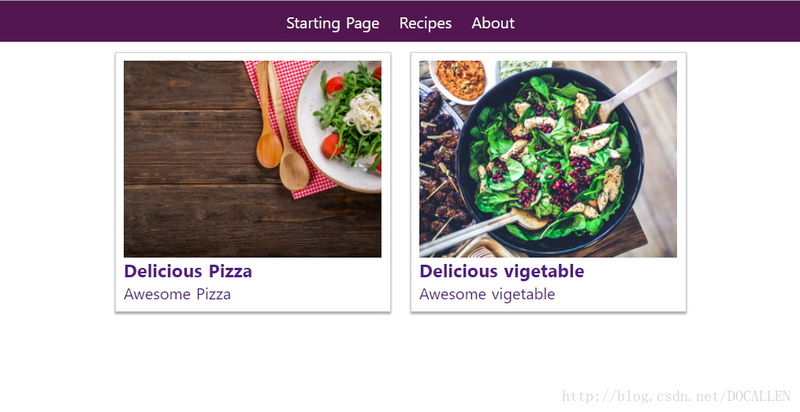This screenshot has height=412, width=800.
Task: Go to the Recipes page
Action: [x=426, y=23]
